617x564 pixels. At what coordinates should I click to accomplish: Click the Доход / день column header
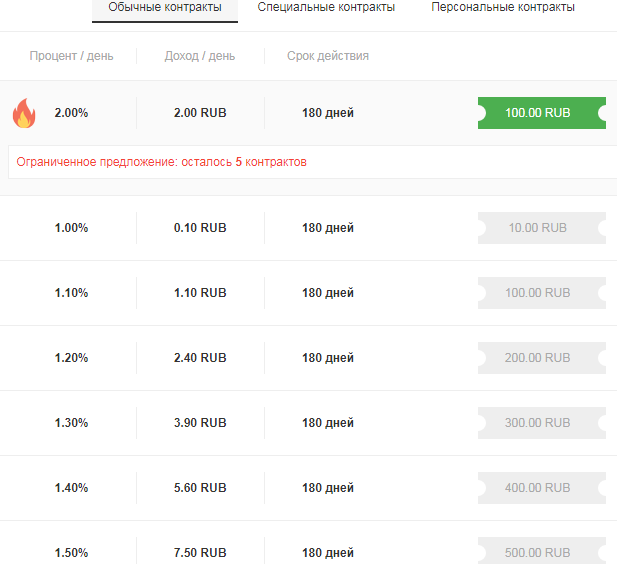200,56
